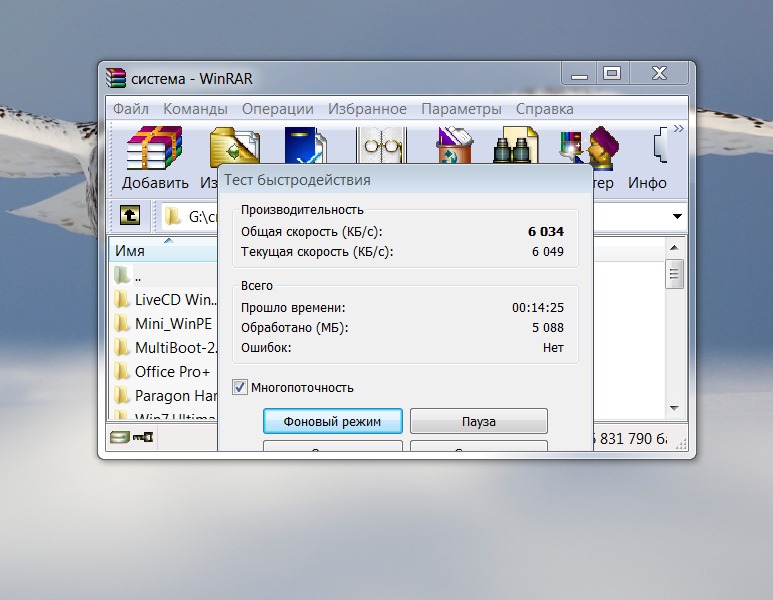773x600 pixels.
Task: Click the up-one-level folder arrow icon
Action: [130, 215]
